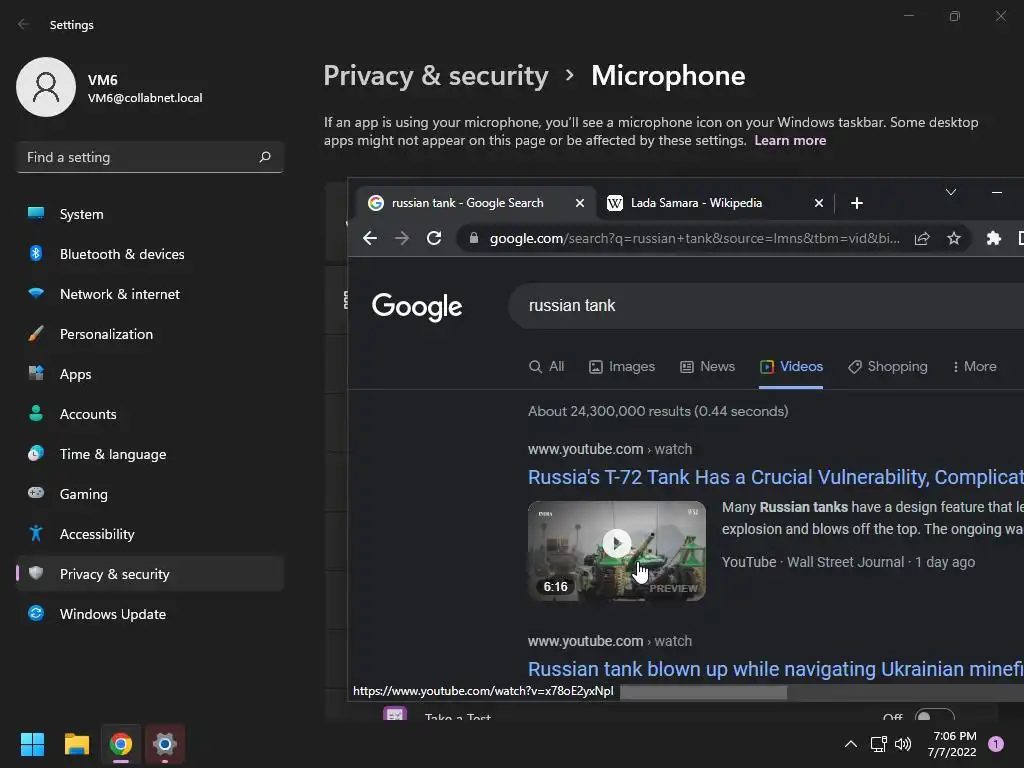Click the Find a setting search box
The width and height of the screenshot is (1024, 768).
(x=150, y=157)
